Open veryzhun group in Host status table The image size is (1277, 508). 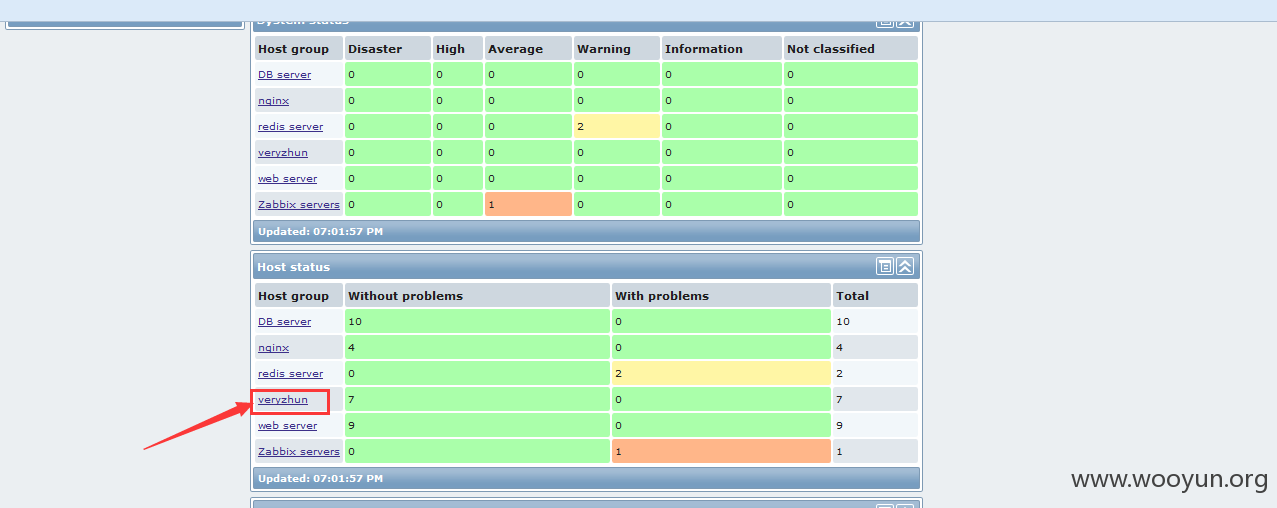coord(283,400)
